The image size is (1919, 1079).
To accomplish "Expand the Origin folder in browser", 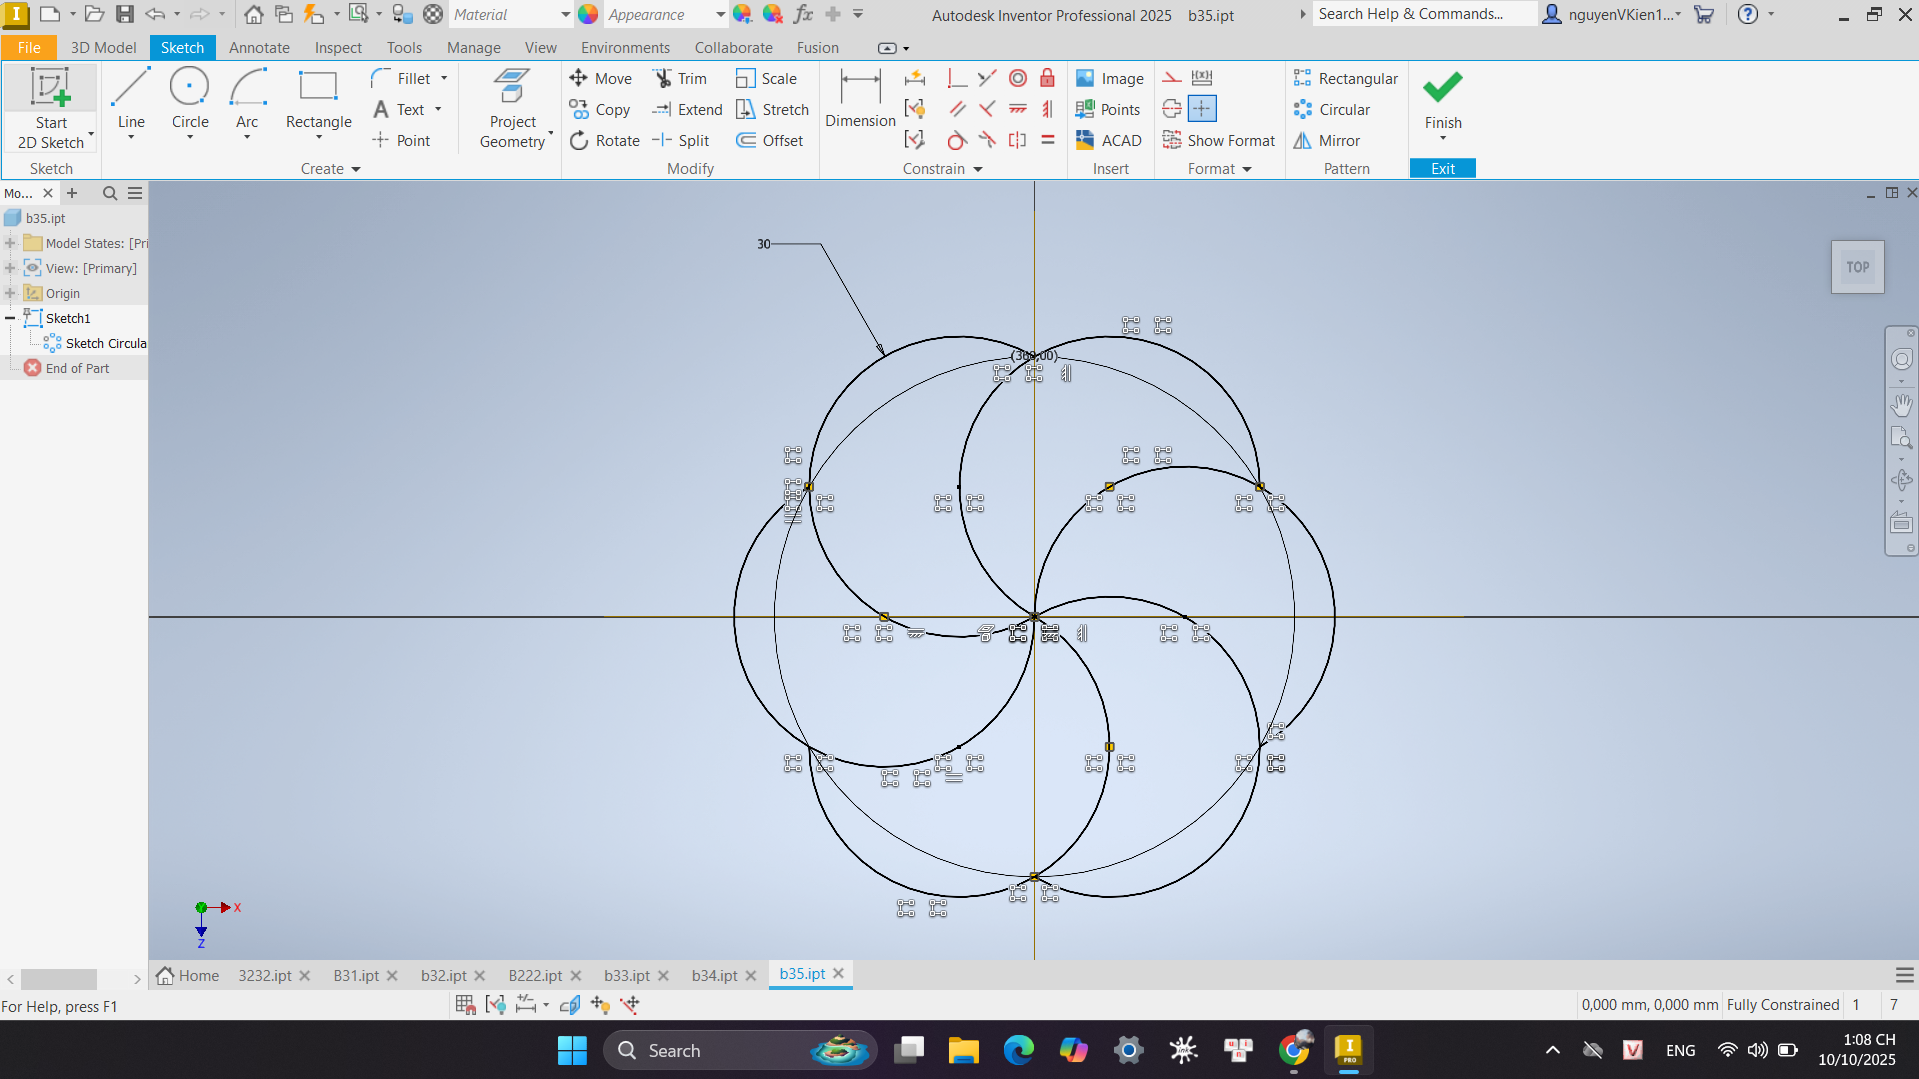I will point(10,293).
